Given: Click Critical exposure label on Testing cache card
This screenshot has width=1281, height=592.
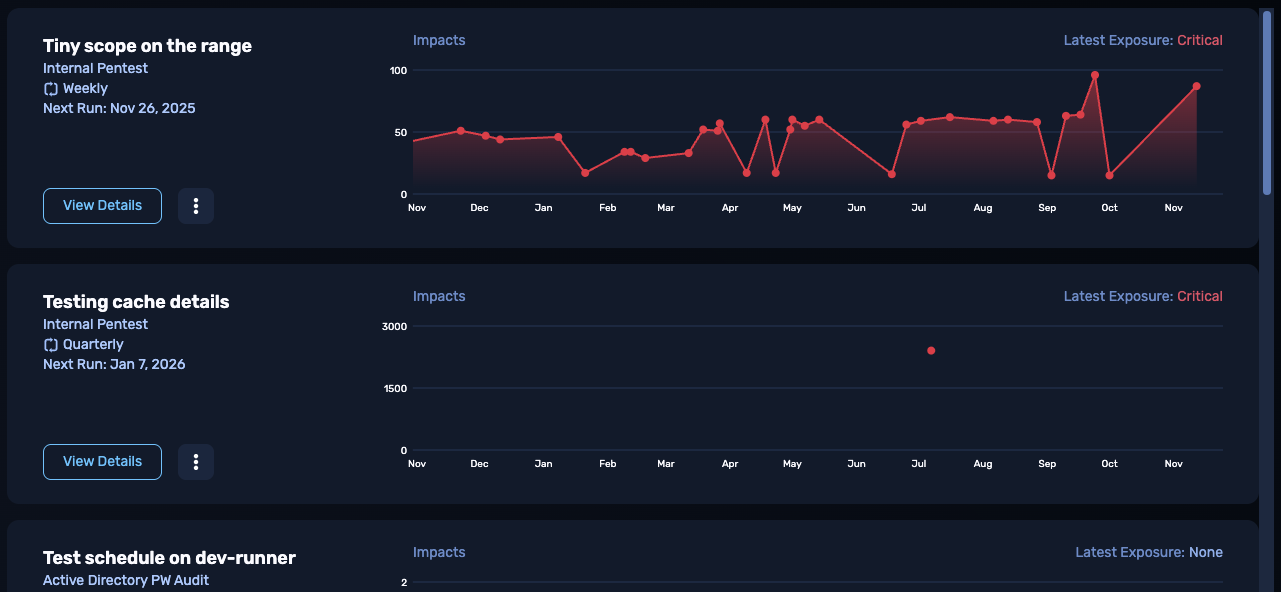Looking at the screenshot, I should click(1199, 297).
